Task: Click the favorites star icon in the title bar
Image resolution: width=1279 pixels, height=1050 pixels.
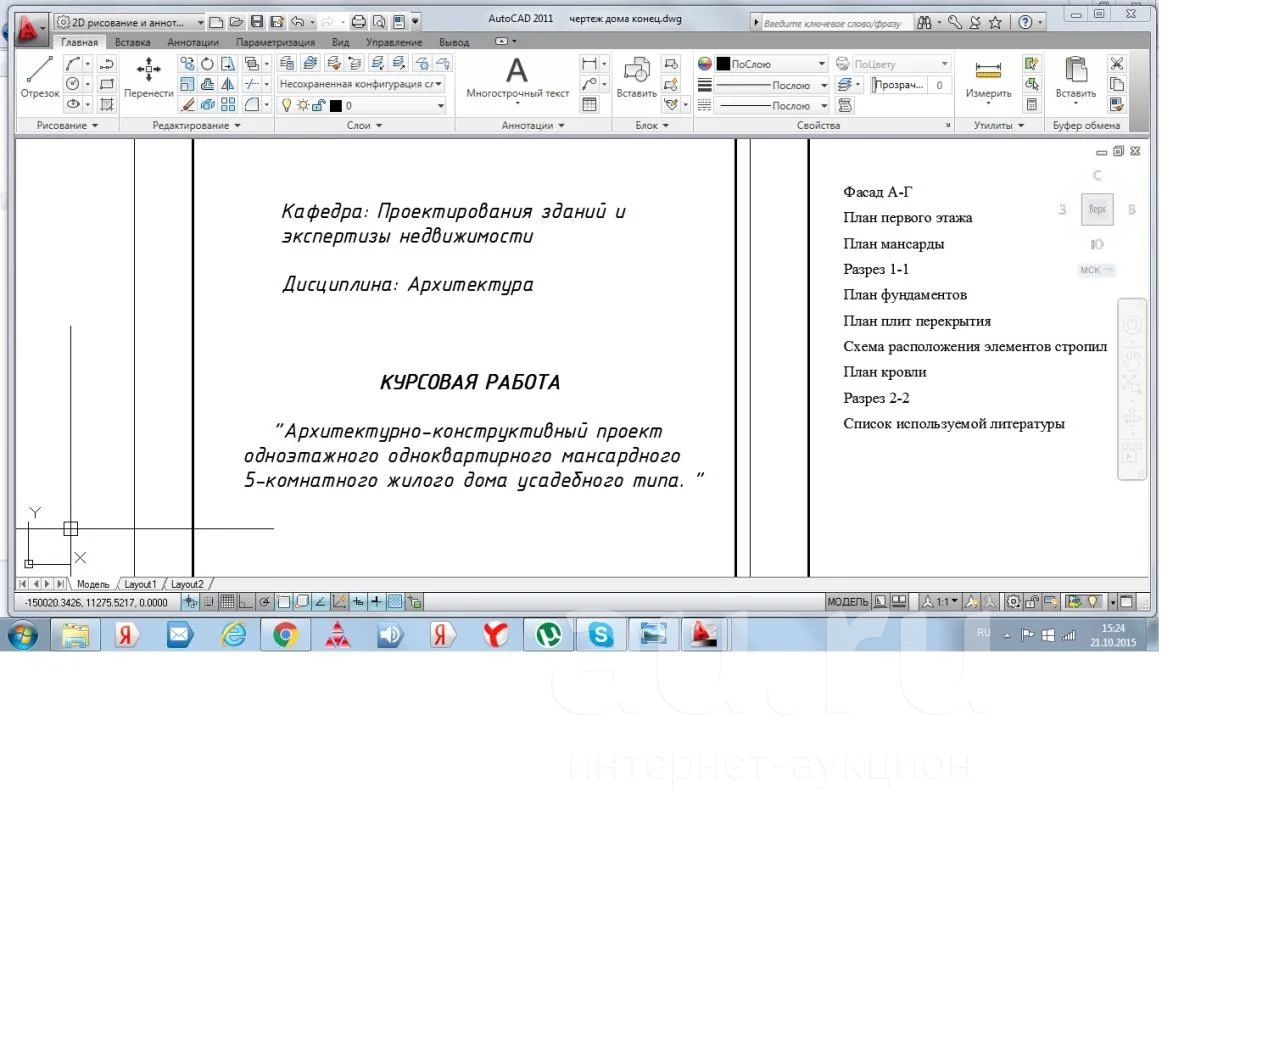Action: 995,22
